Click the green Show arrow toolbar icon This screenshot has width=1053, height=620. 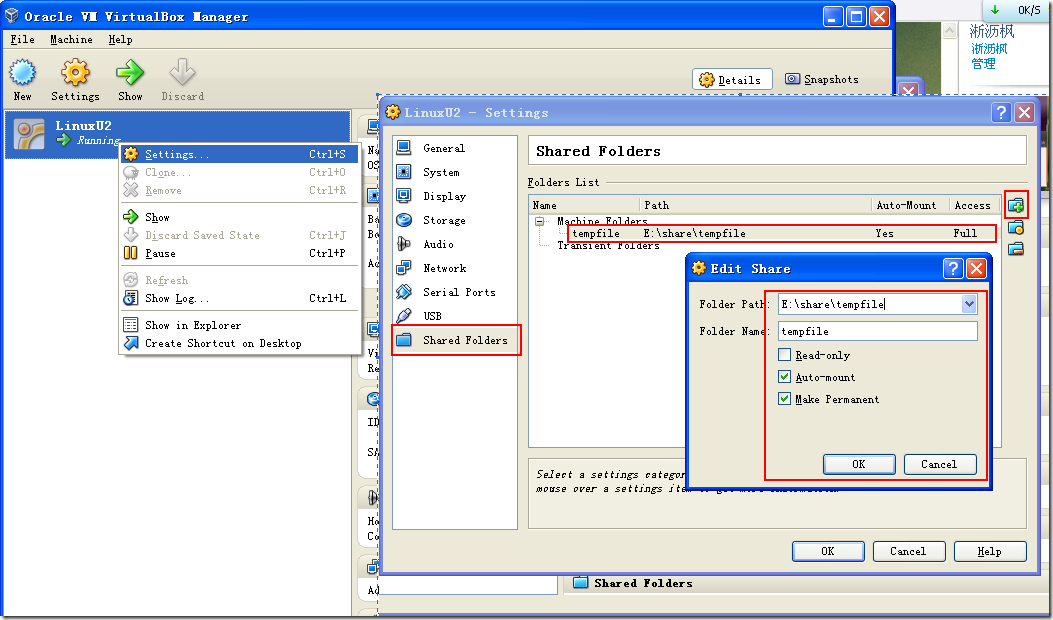coord(130,73)
